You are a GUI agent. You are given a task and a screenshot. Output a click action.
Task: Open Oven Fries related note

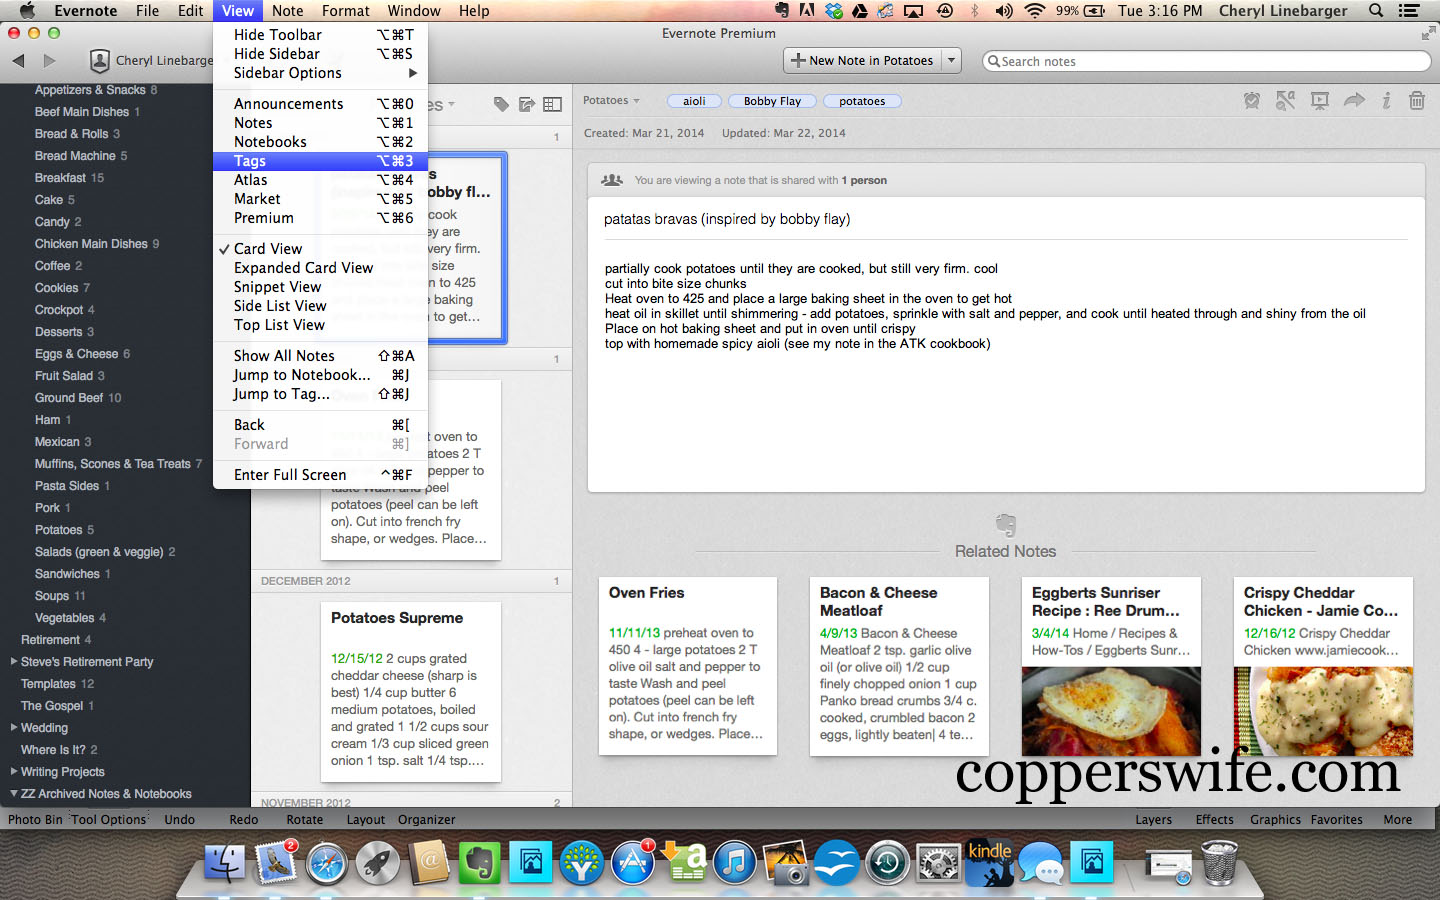point(688,666)
